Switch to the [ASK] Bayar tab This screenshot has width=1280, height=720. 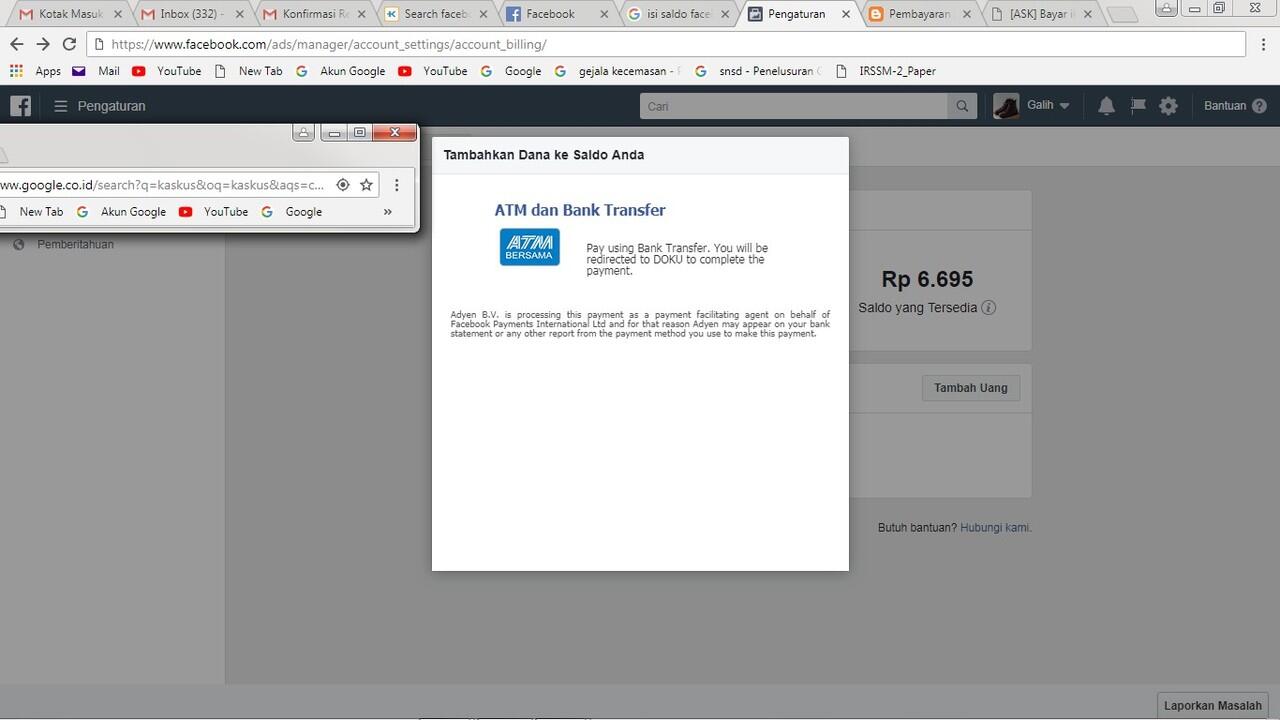tap(1039, 14)
